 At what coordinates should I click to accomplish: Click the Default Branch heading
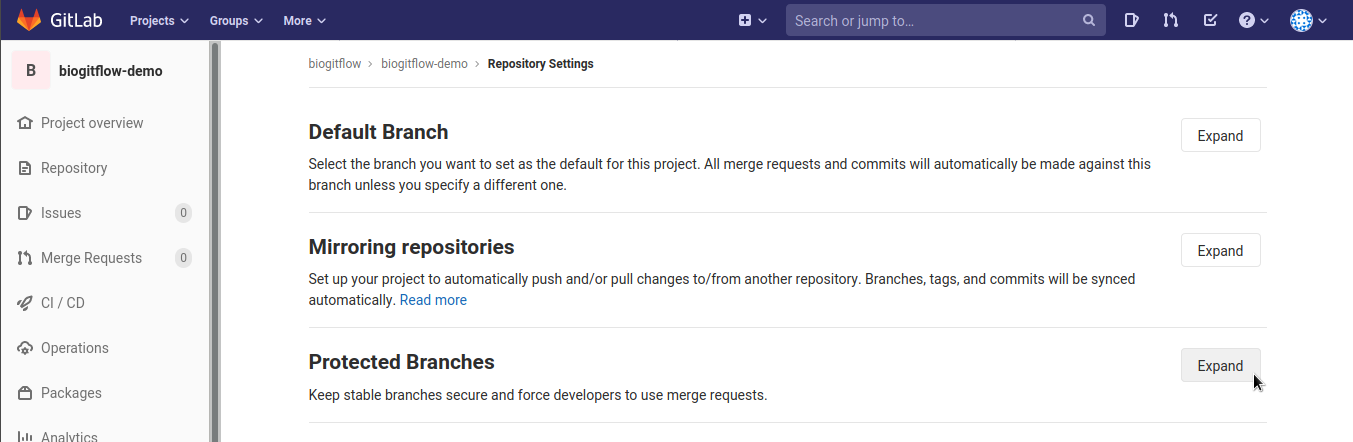(x=378, y=132)
